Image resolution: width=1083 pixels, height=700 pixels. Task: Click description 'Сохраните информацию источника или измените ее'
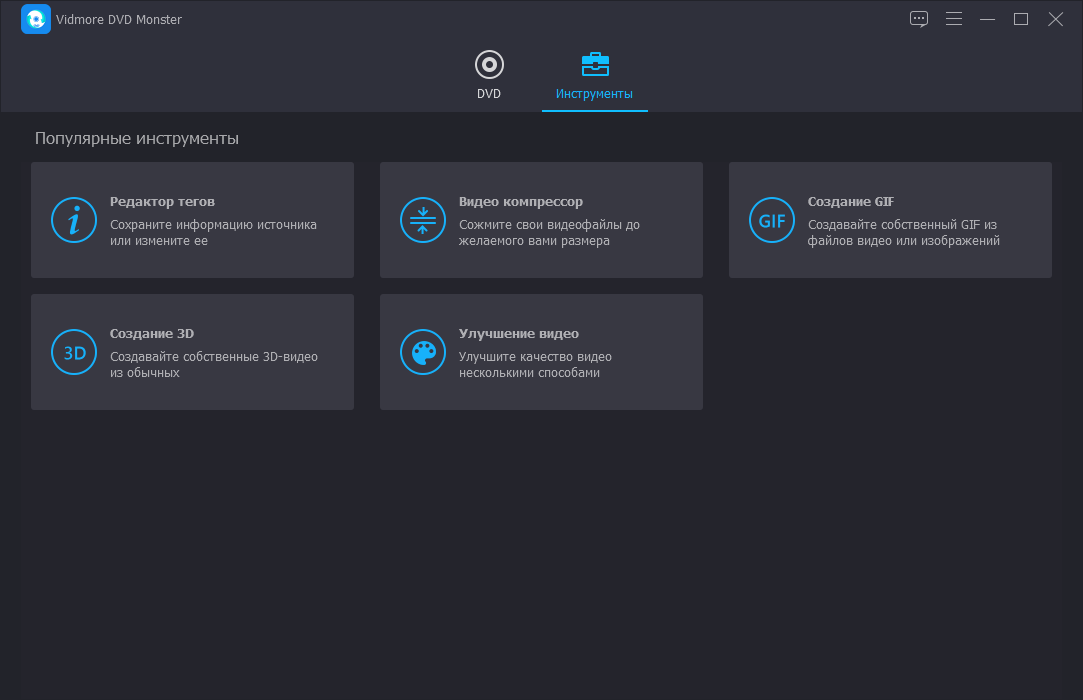click(x=213, y=233)
